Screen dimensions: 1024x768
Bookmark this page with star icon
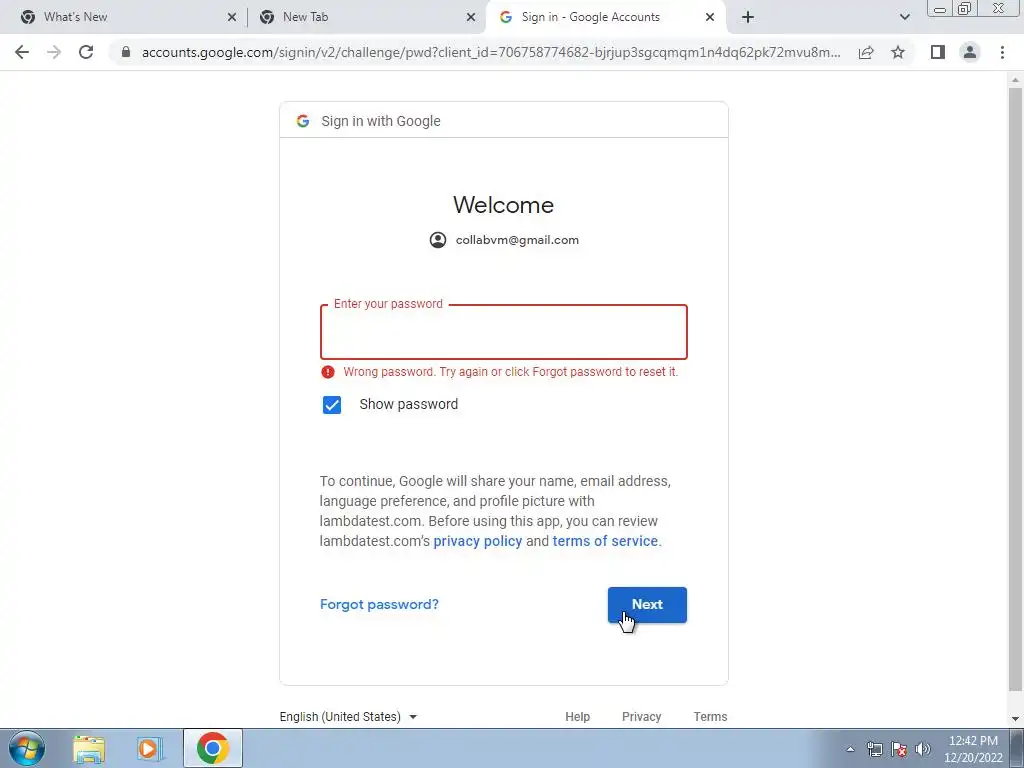(898, 52)
